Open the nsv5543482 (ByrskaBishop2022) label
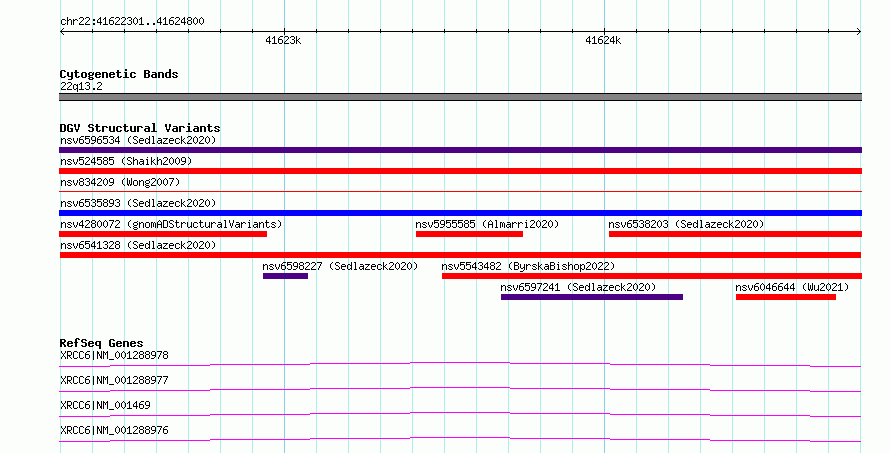The height and width of the screenshot is (453, 890). click(528, 266)
